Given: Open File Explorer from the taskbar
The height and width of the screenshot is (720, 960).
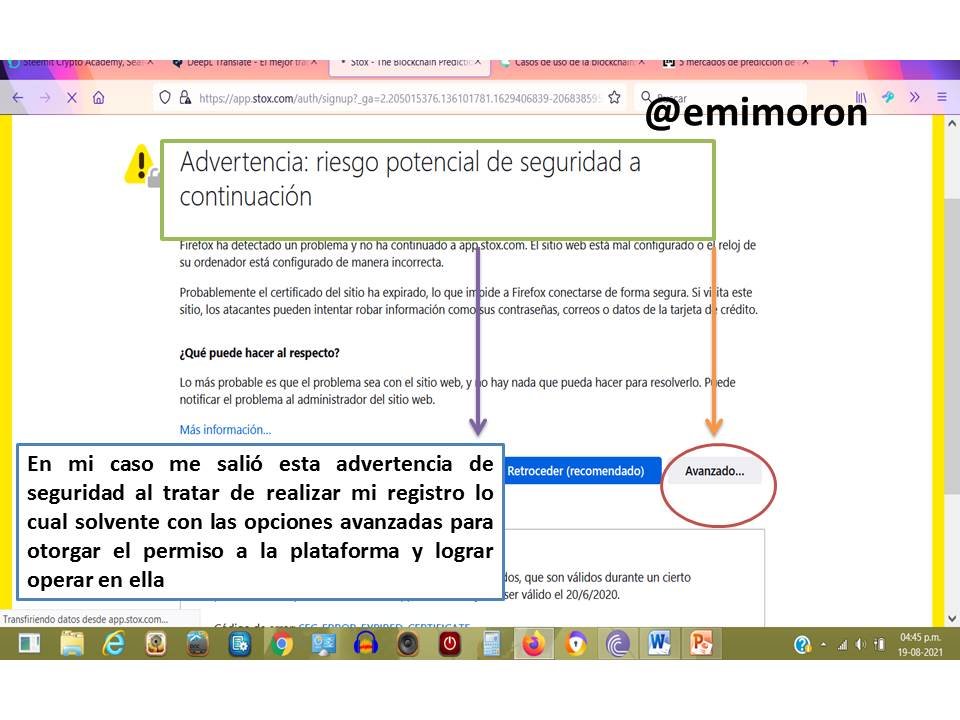Looking at the screenshot, I should pos(72,644).
